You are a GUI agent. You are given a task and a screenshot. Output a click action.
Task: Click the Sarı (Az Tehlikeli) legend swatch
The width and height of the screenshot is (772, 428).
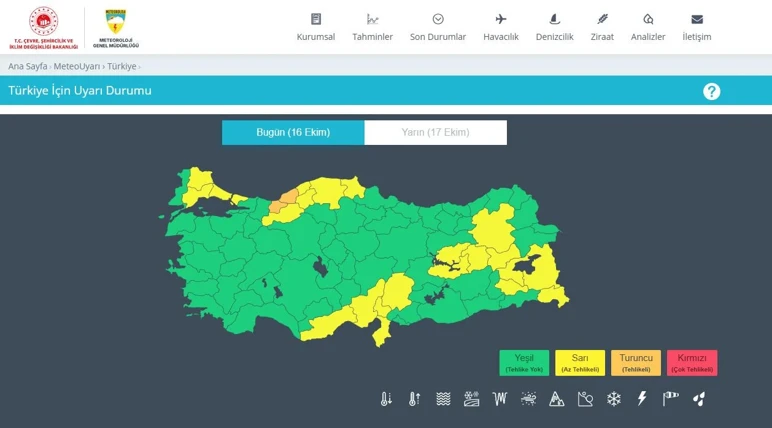pyautogui.click(x=580, y=363)
